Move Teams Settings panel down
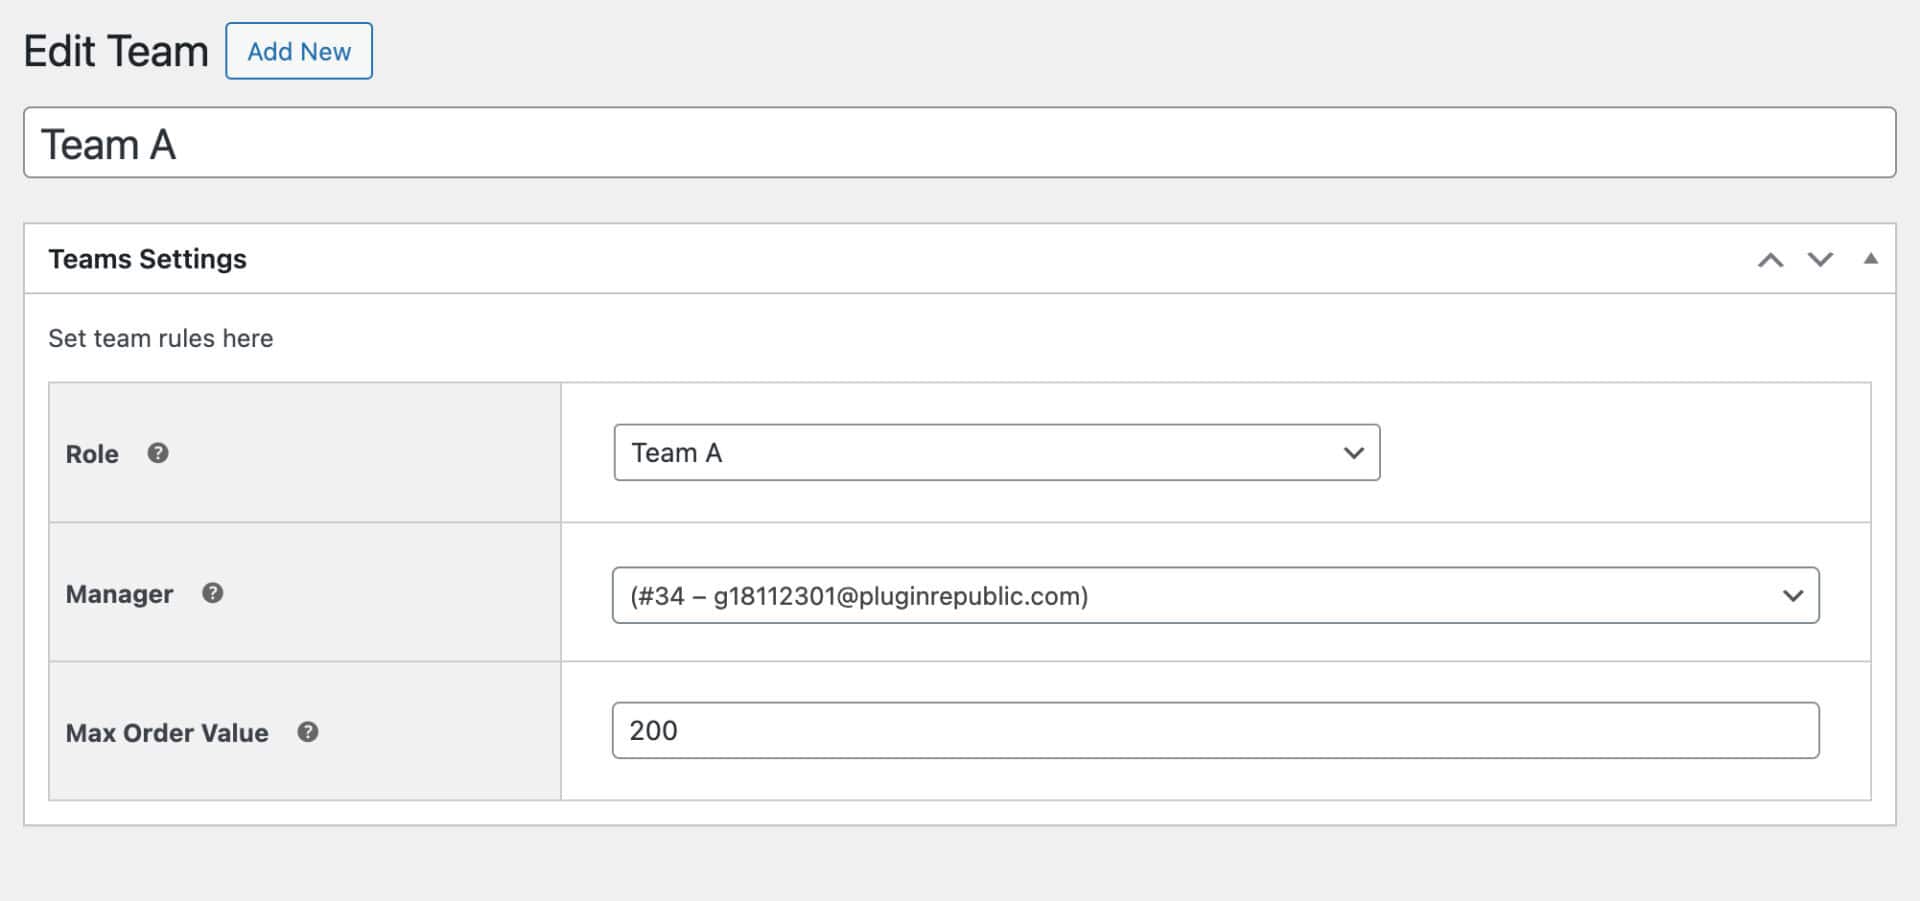The height and width of the screenshot is (901, 1920). (x=1820, y=260)
